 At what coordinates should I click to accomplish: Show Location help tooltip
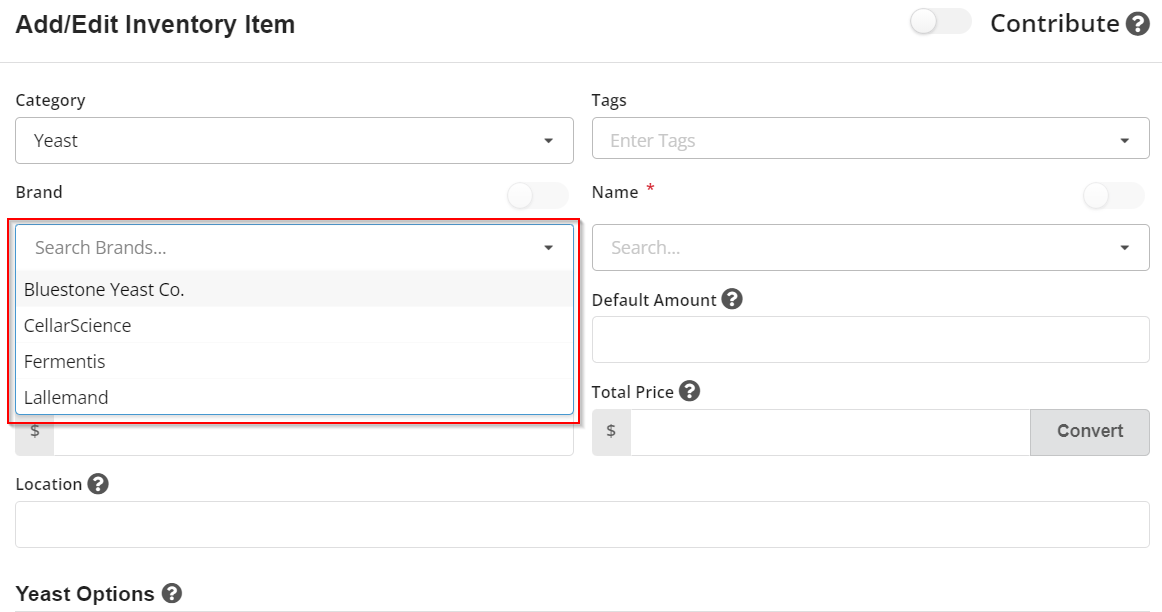click(x=98, y=484)
